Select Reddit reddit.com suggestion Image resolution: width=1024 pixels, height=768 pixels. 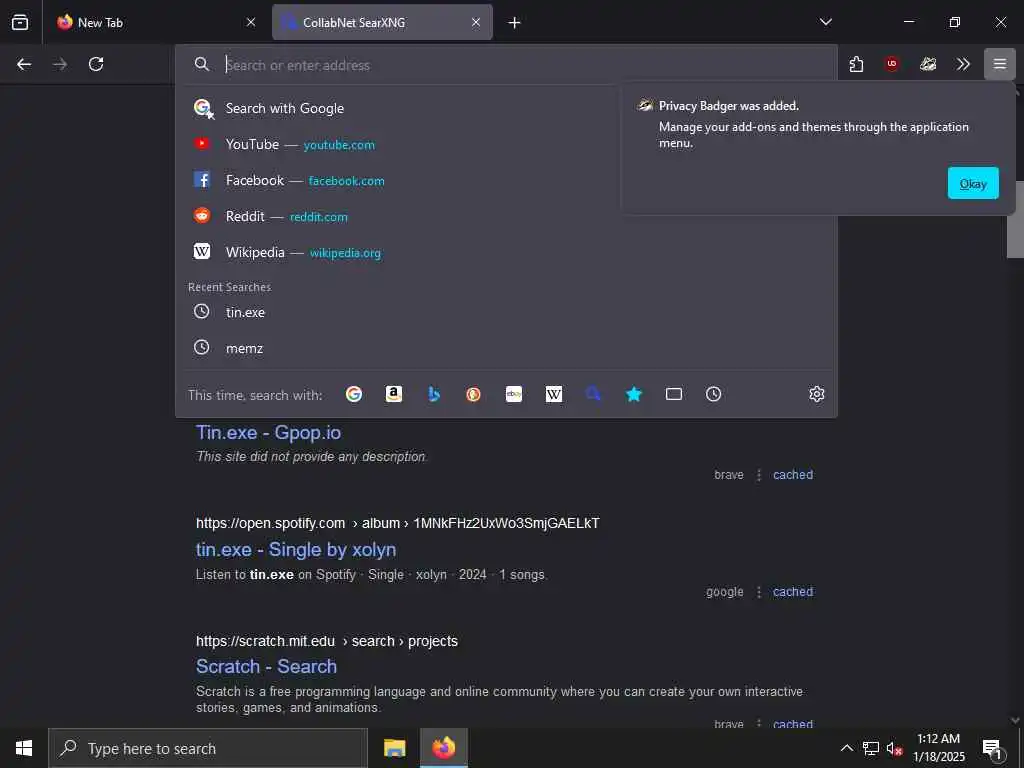506,216
